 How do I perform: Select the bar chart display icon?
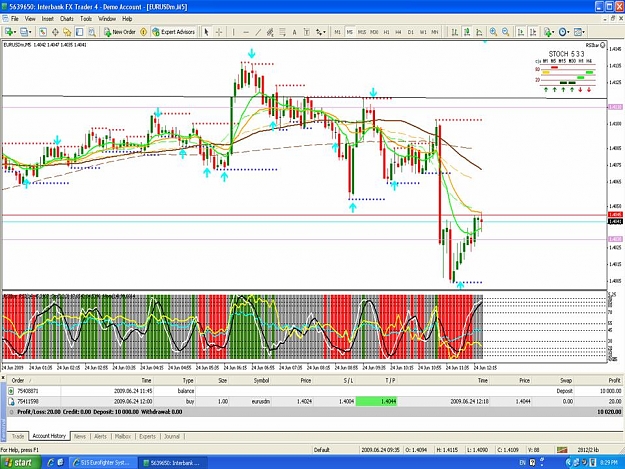(455, 32)
